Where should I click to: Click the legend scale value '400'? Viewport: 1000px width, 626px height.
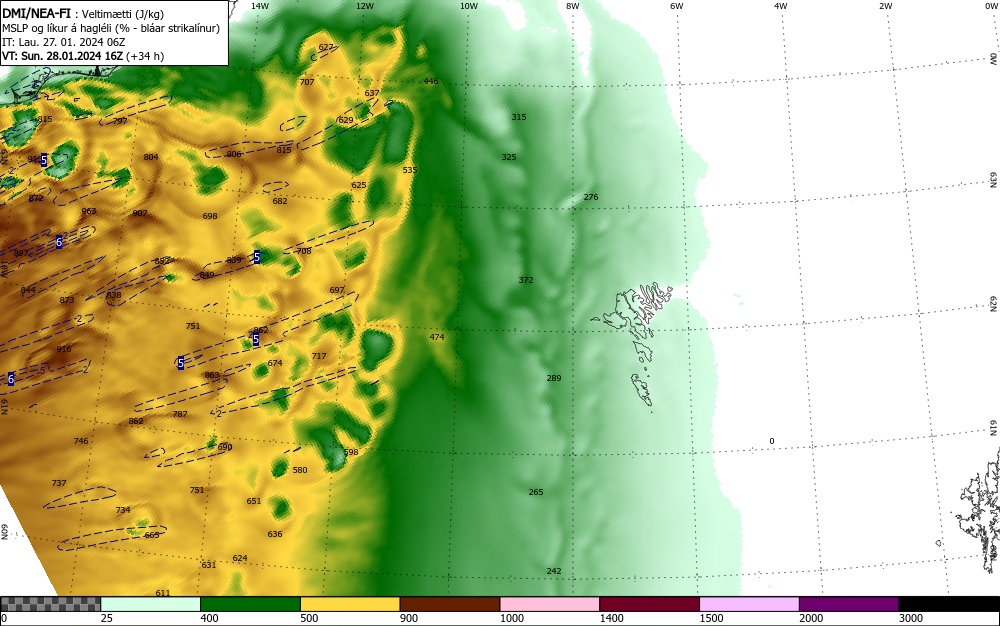[209, 618]
